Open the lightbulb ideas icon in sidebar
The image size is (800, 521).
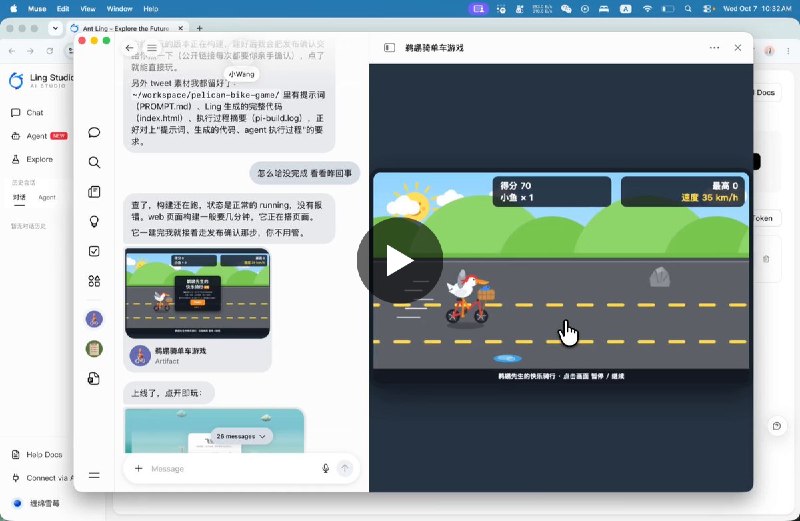94,221
